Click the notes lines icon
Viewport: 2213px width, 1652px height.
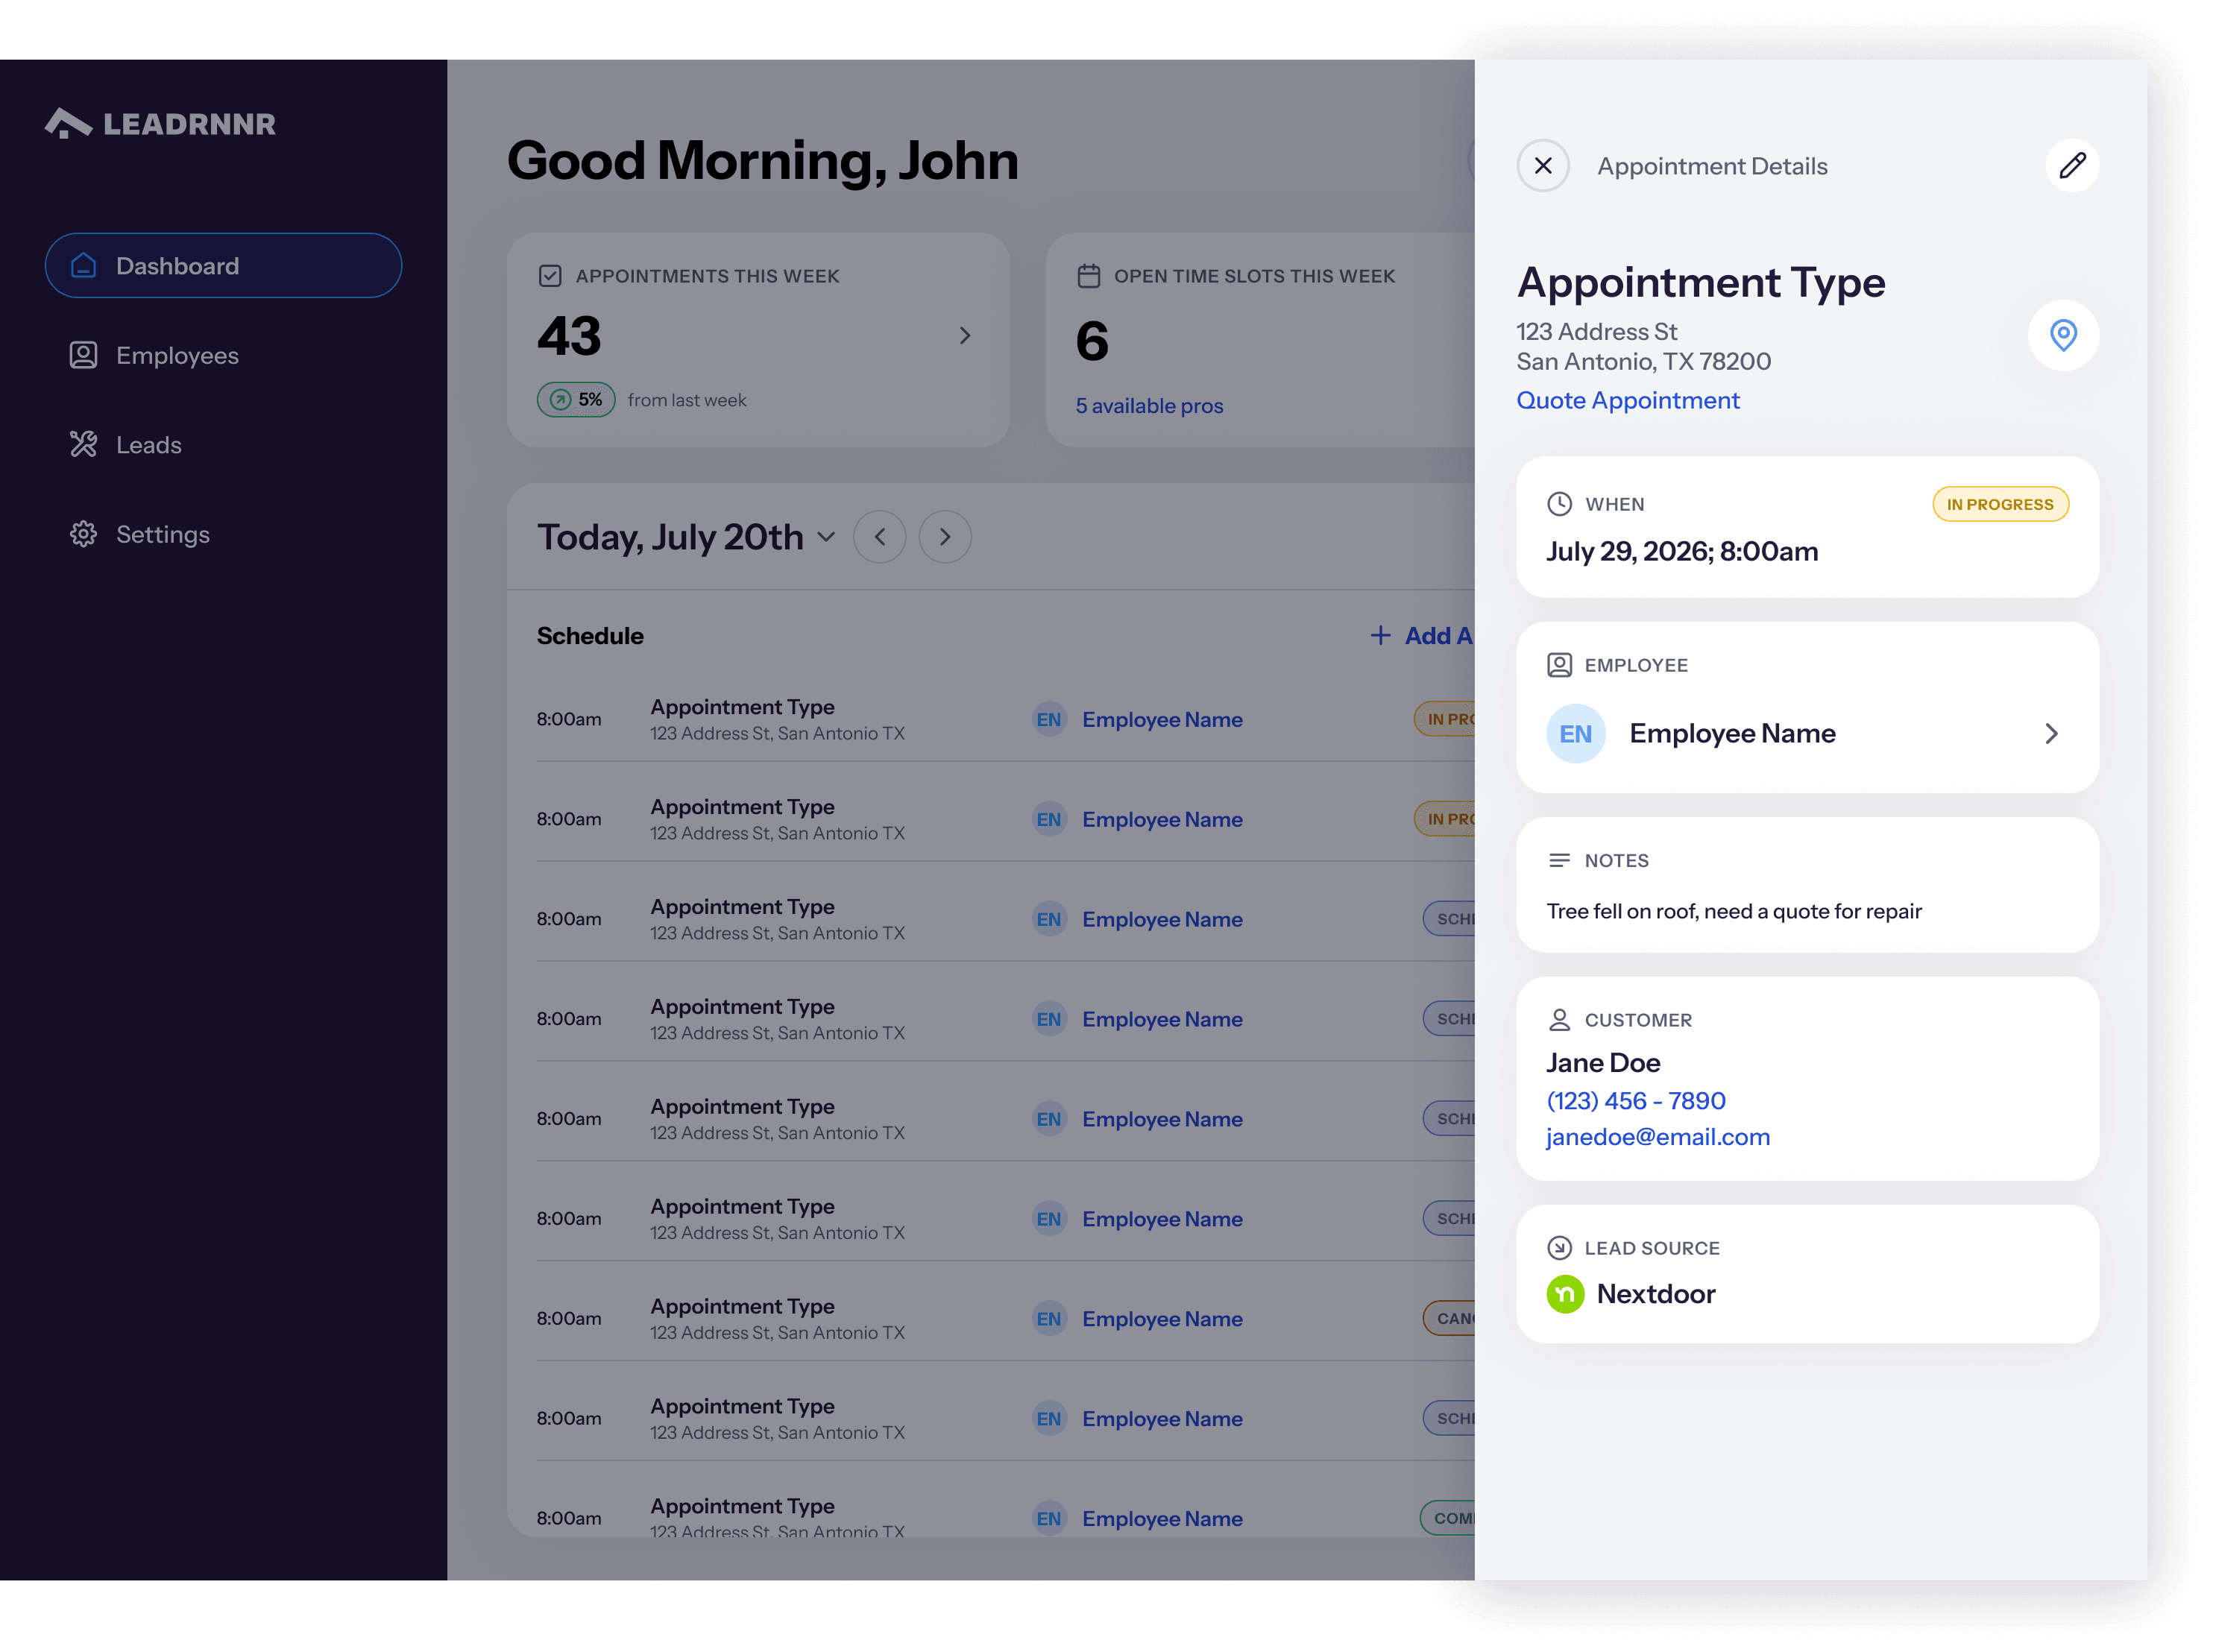[x=1558, y=860]
